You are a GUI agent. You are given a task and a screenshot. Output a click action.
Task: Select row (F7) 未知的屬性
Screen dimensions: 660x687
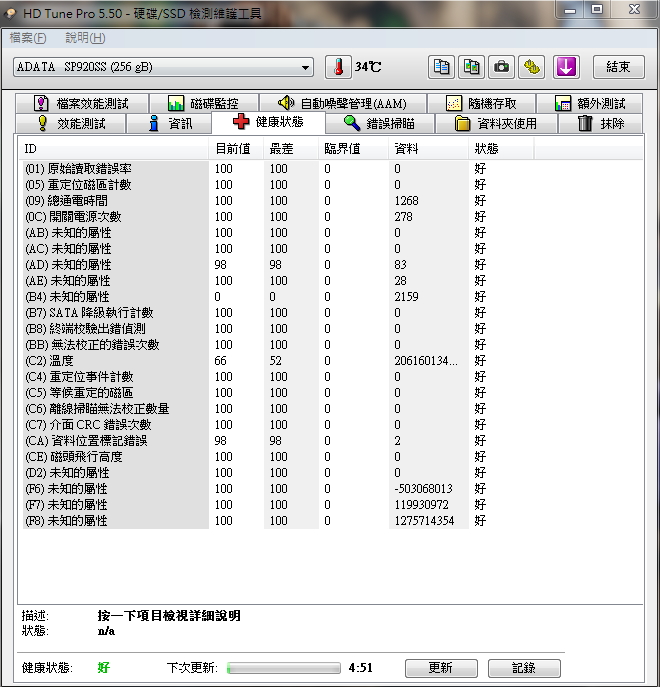pos(279,504)
